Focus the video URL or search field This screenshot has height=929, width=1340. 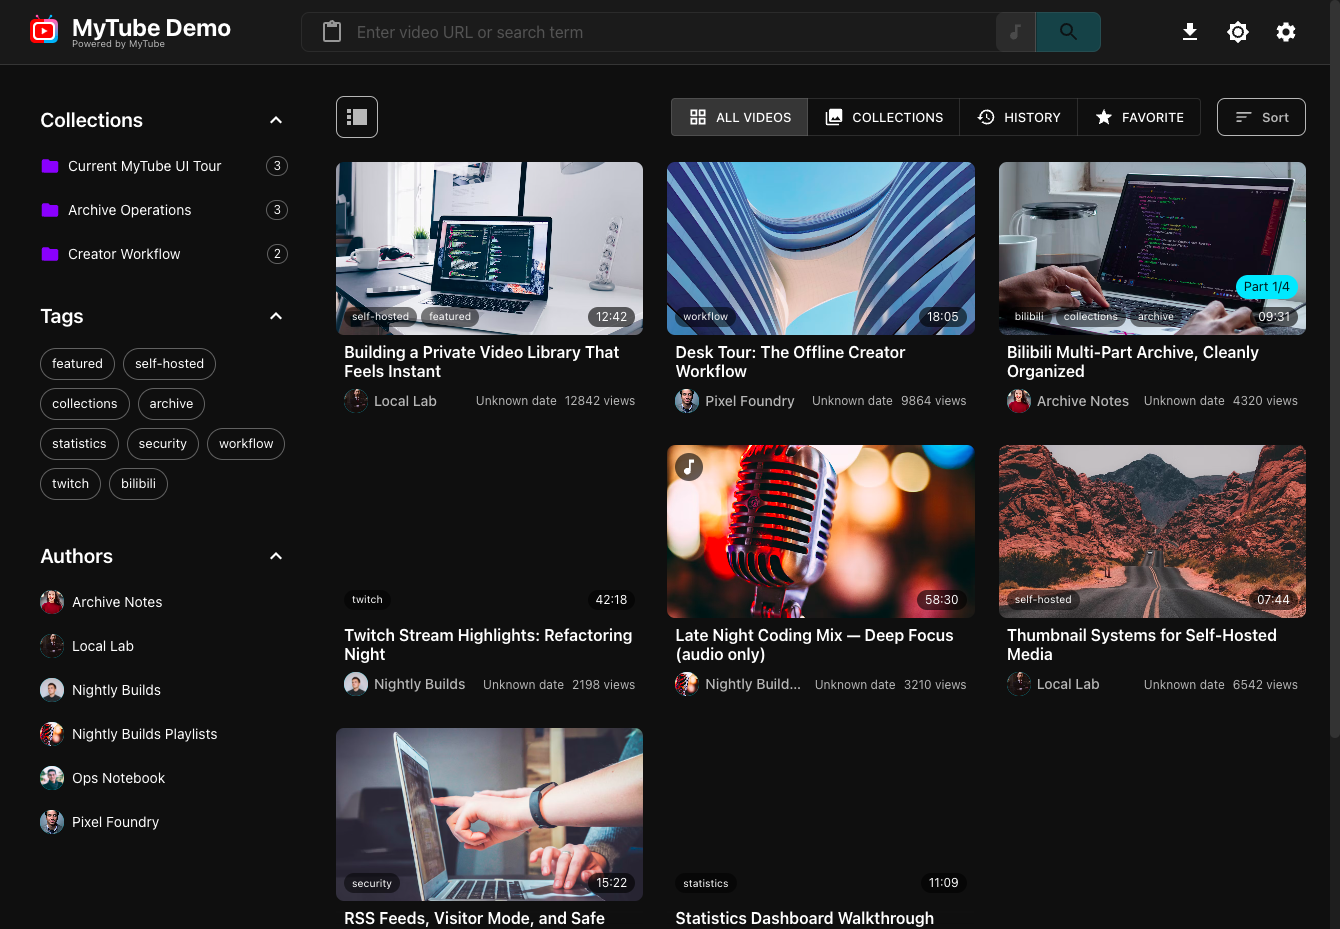click(x=670, y=32)
